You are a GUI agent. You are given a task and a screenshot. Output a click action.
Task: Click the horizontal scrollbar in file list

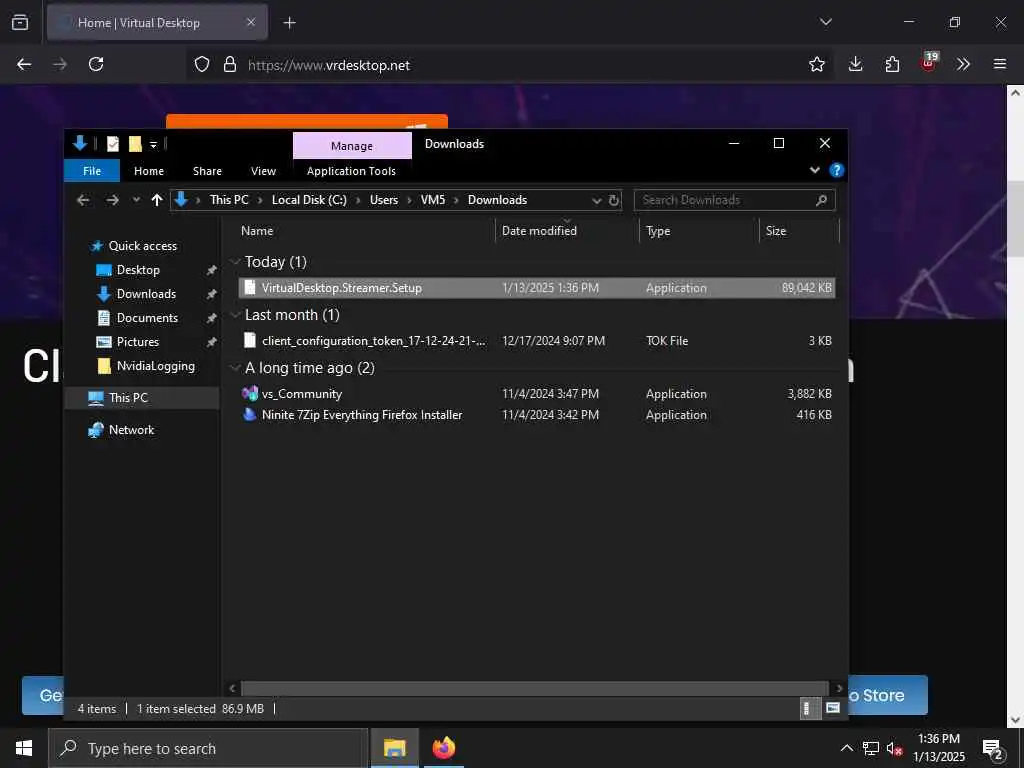536,688
